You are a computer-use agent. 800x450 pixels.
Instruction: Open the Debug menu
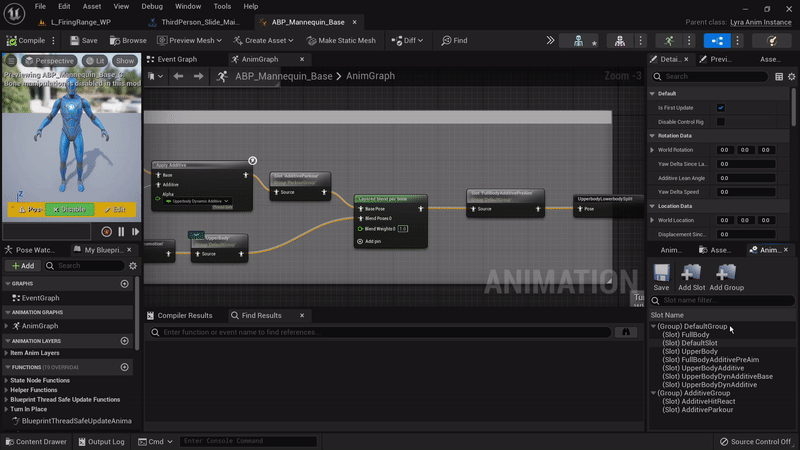(152, 7)
